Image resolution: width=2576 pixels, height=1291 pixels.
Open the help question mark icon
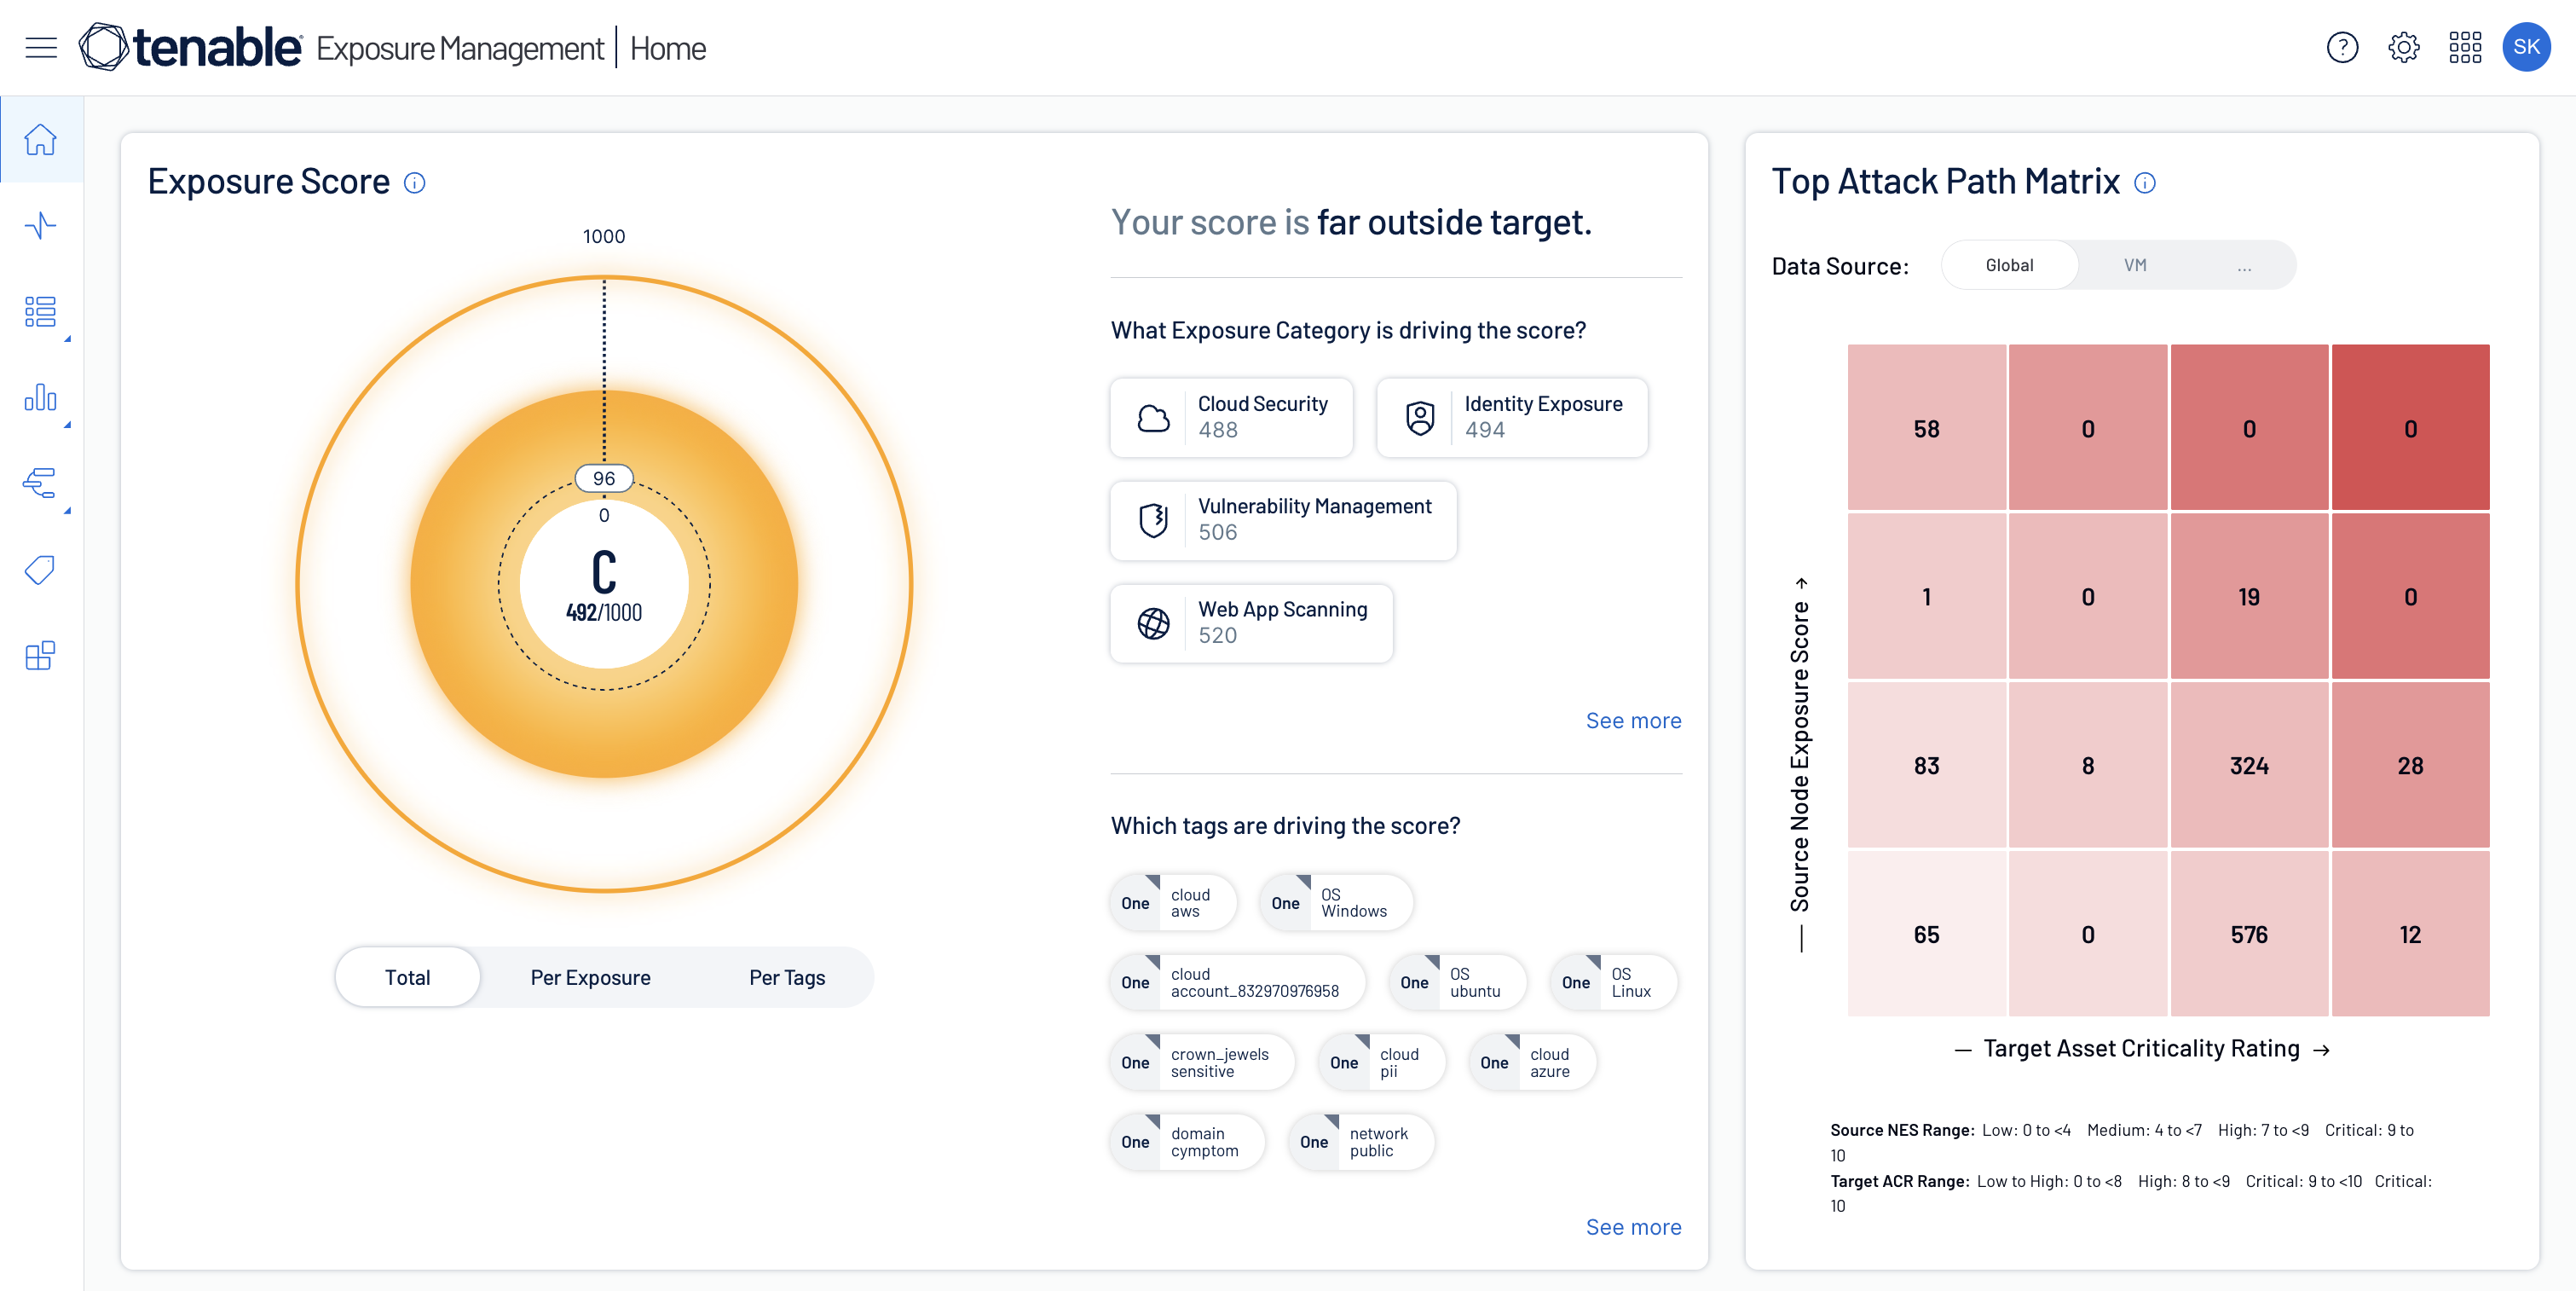[x=2342, y=47]
